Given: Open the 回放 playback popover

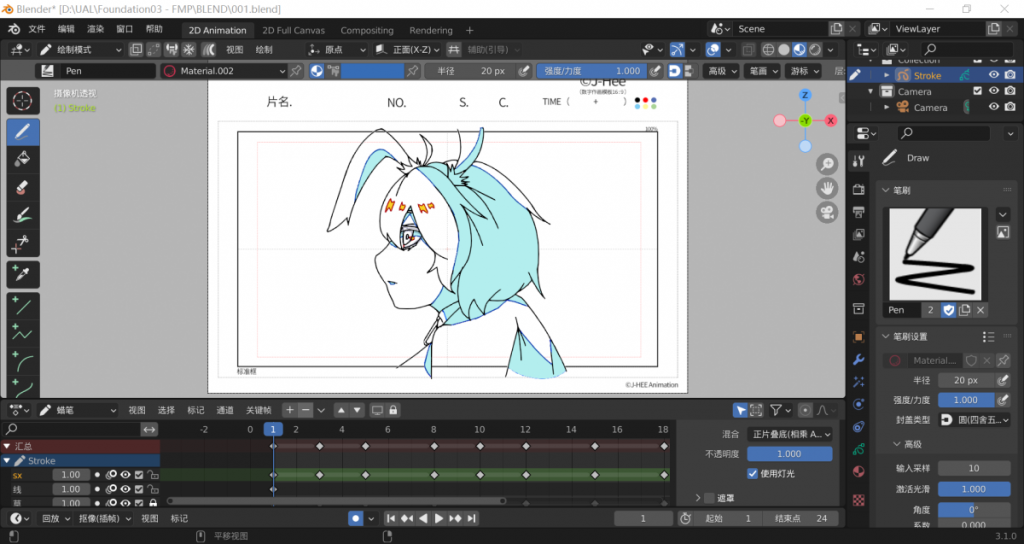Looking at the screenshot, I should coord(56,519).
